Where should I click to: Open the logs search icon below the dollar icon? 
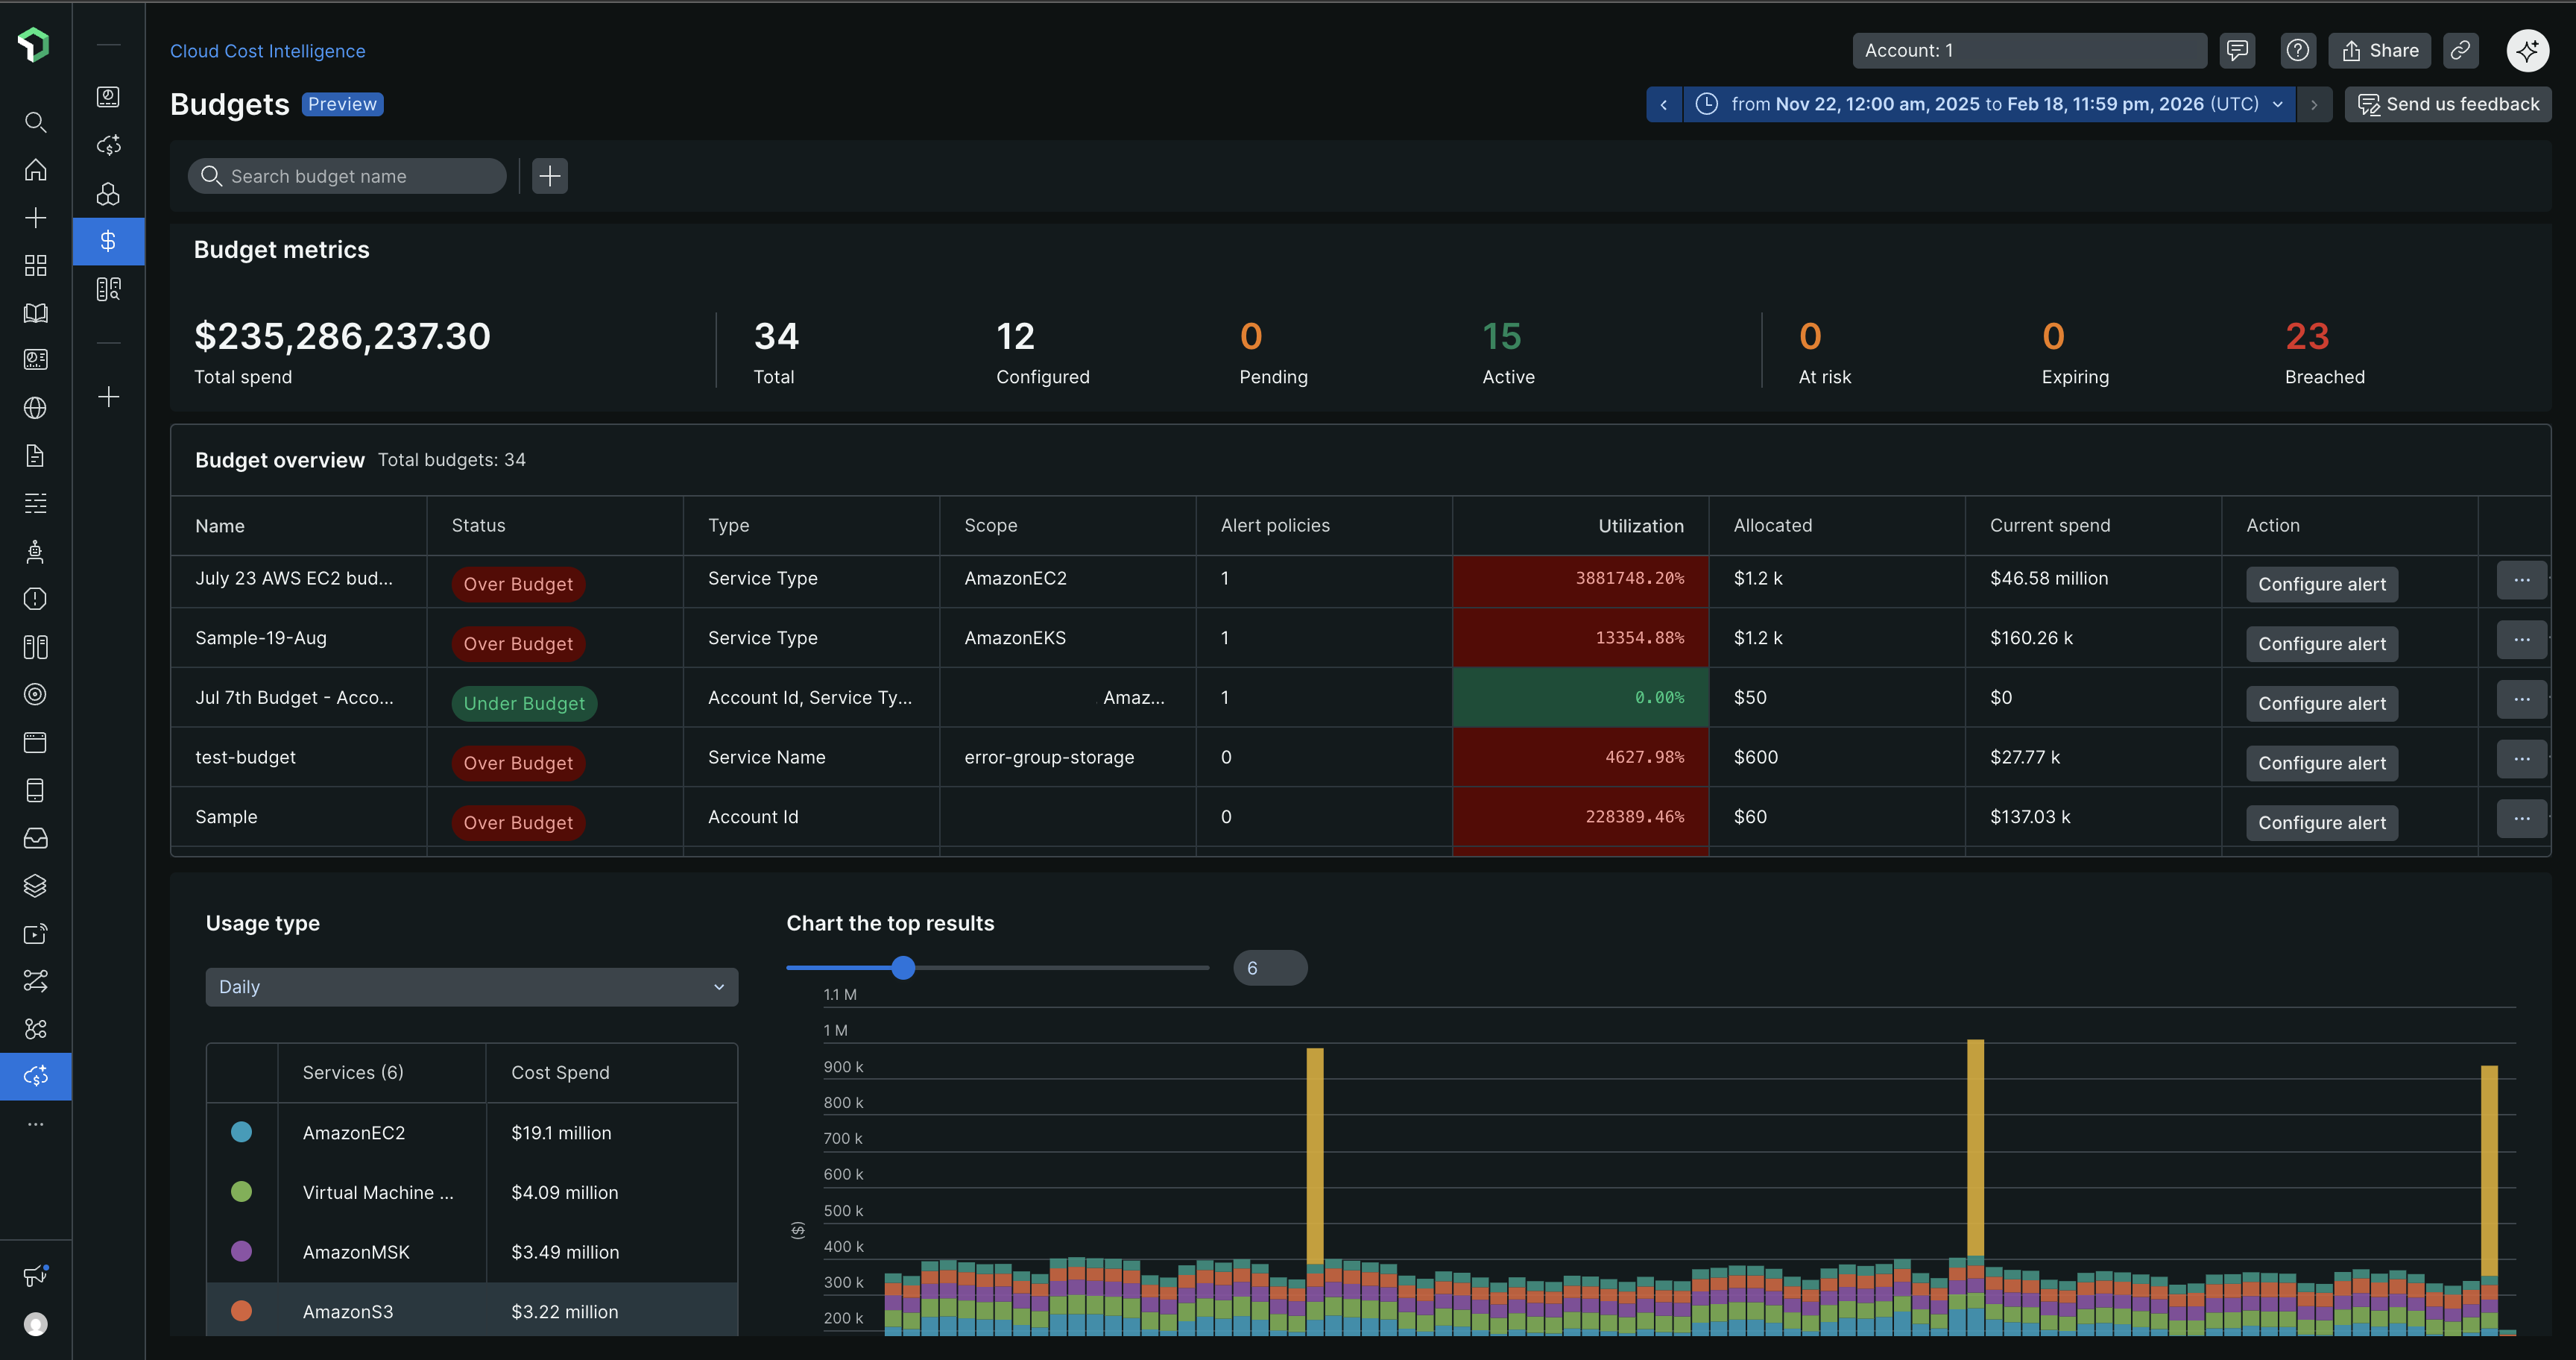(108, 289)
